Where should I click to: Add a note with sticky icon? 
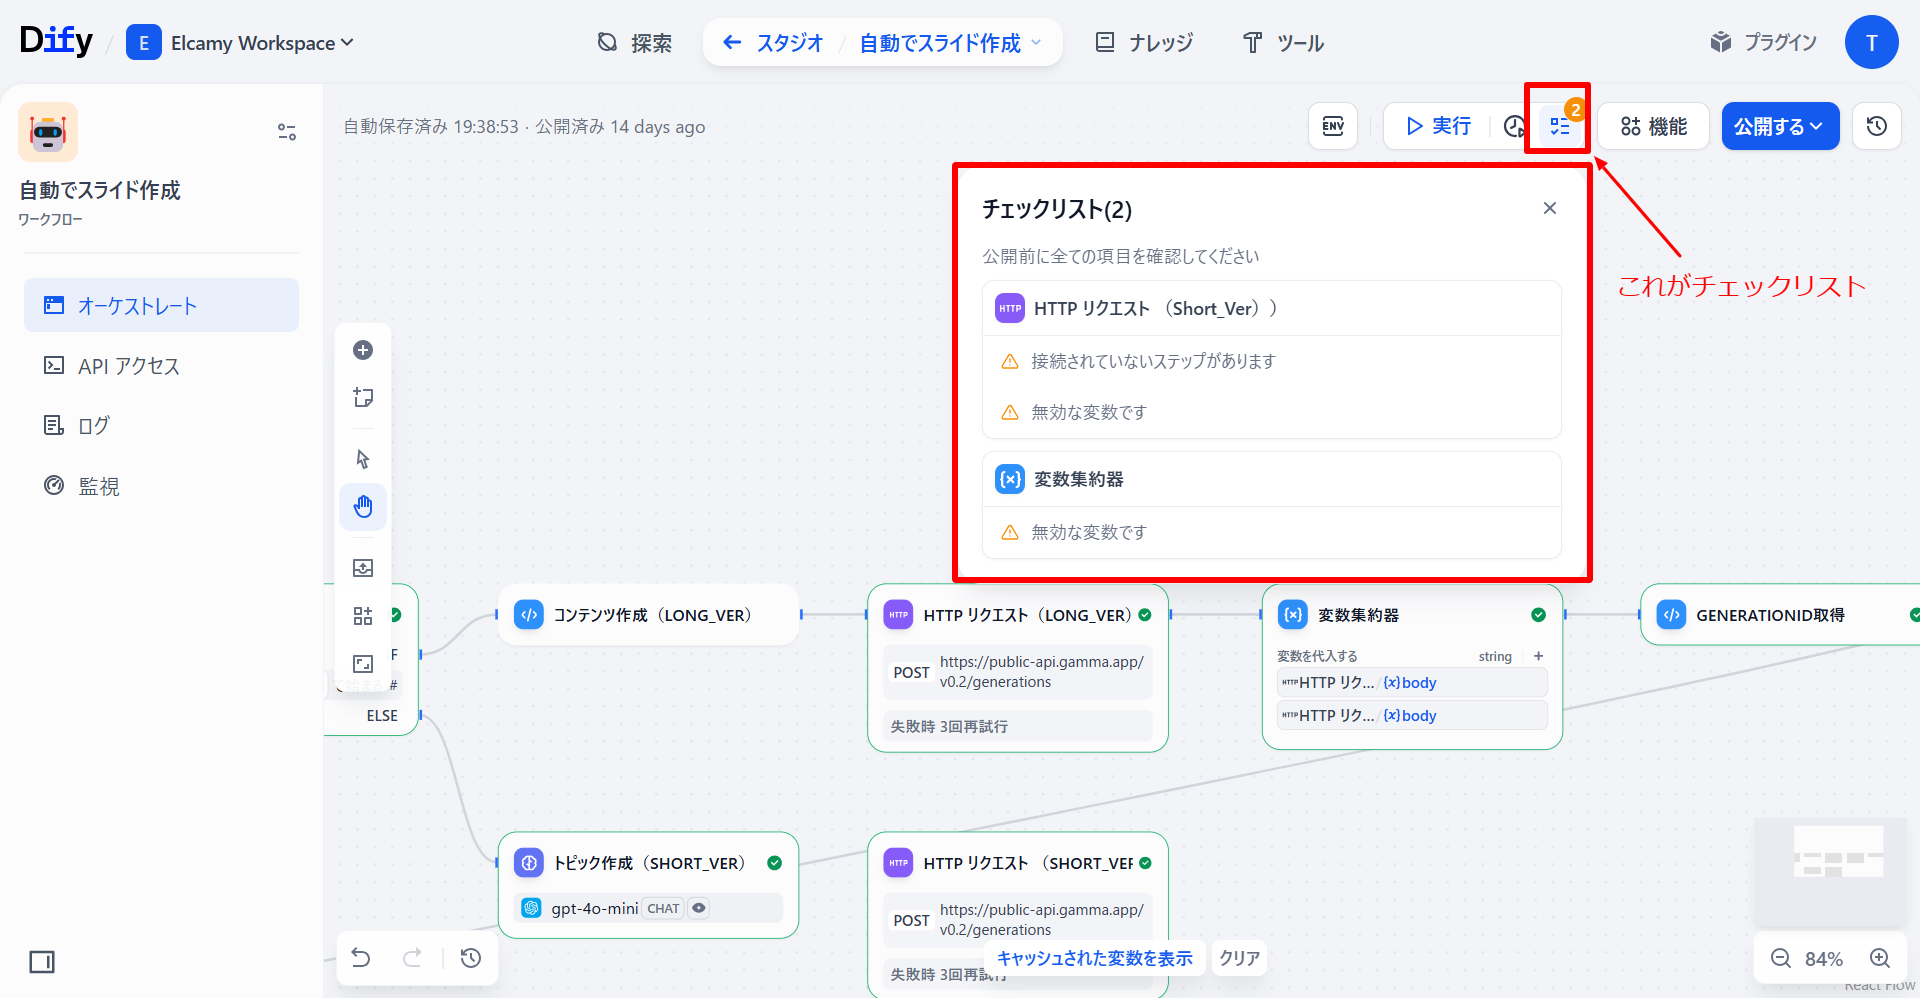(363, 398)
